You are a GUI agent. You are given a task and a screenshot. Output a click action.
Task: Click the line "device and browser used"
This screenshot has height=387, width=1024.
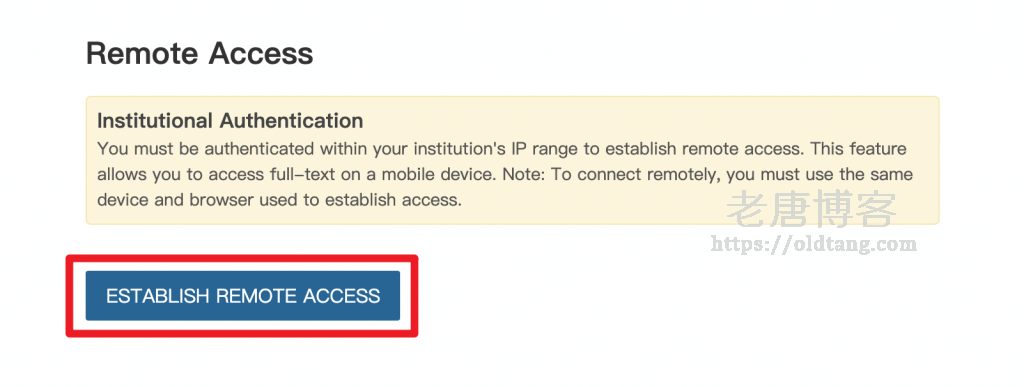tap(280, 200)
